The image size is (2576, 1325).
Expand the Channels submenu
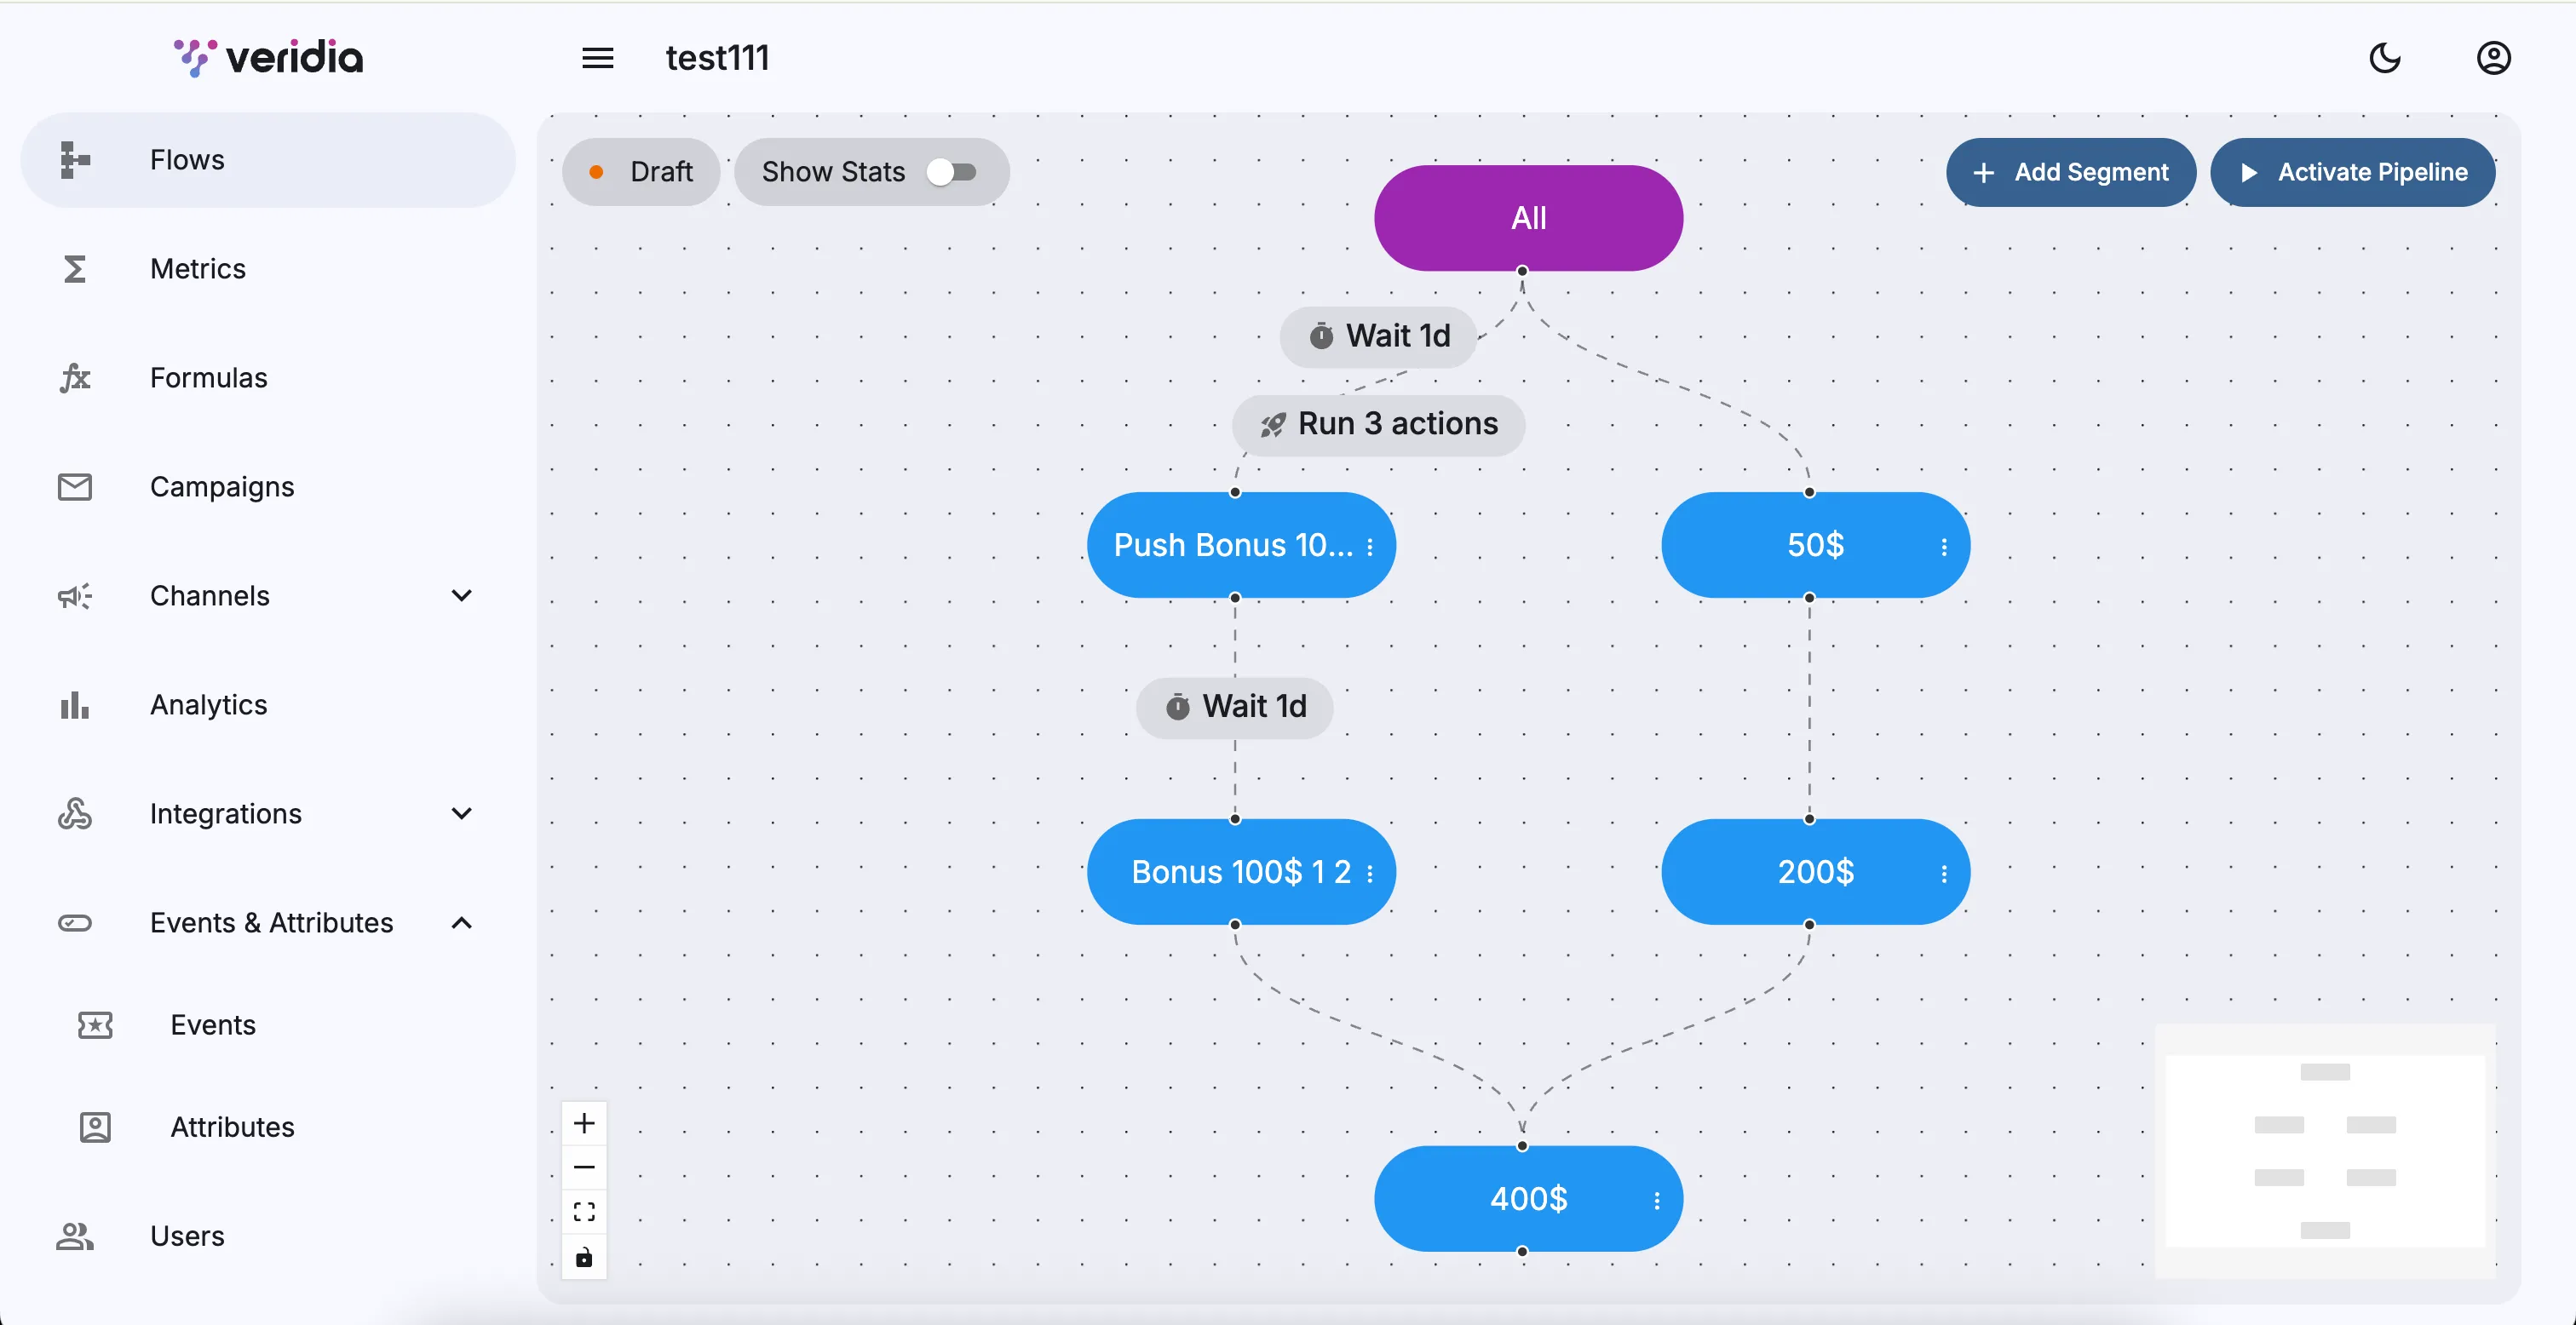461,596
